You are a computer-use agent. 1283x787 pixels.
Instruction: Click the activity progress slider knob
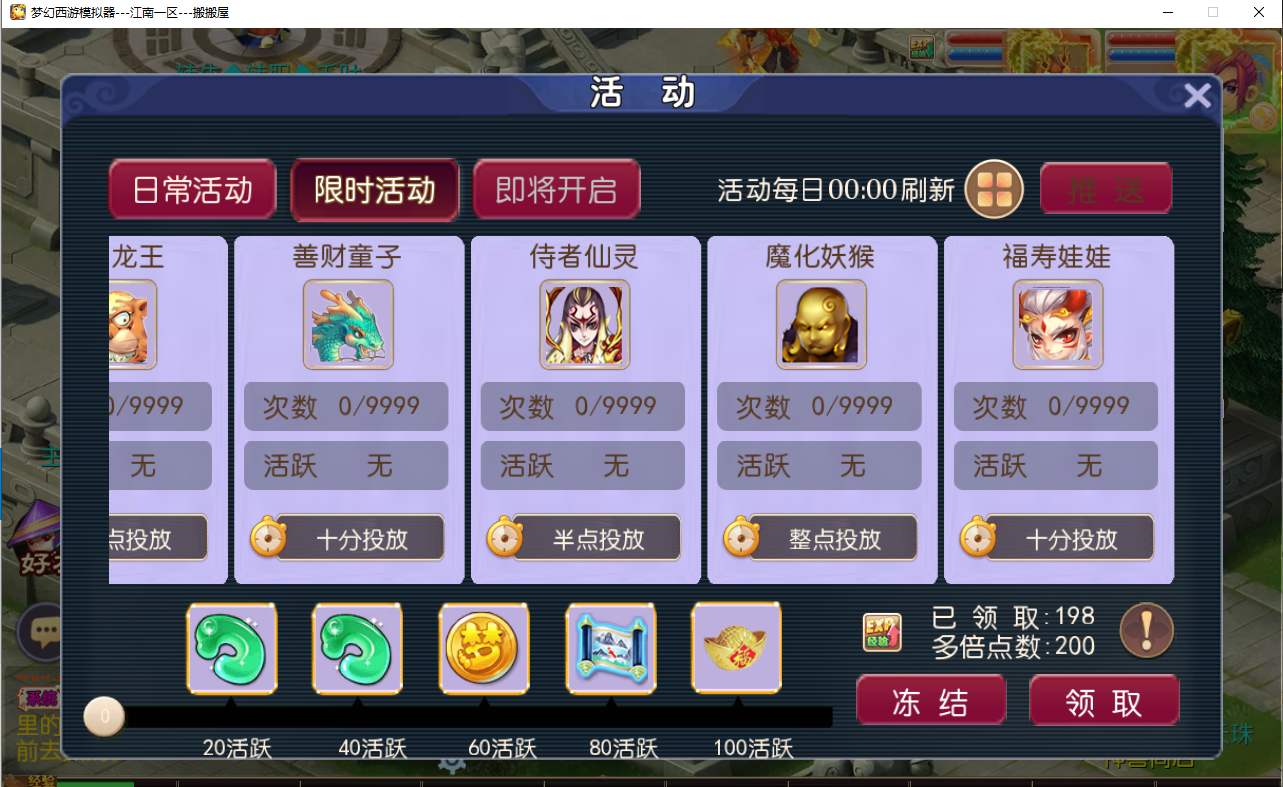pyautogui.click(x=104, y=716)
